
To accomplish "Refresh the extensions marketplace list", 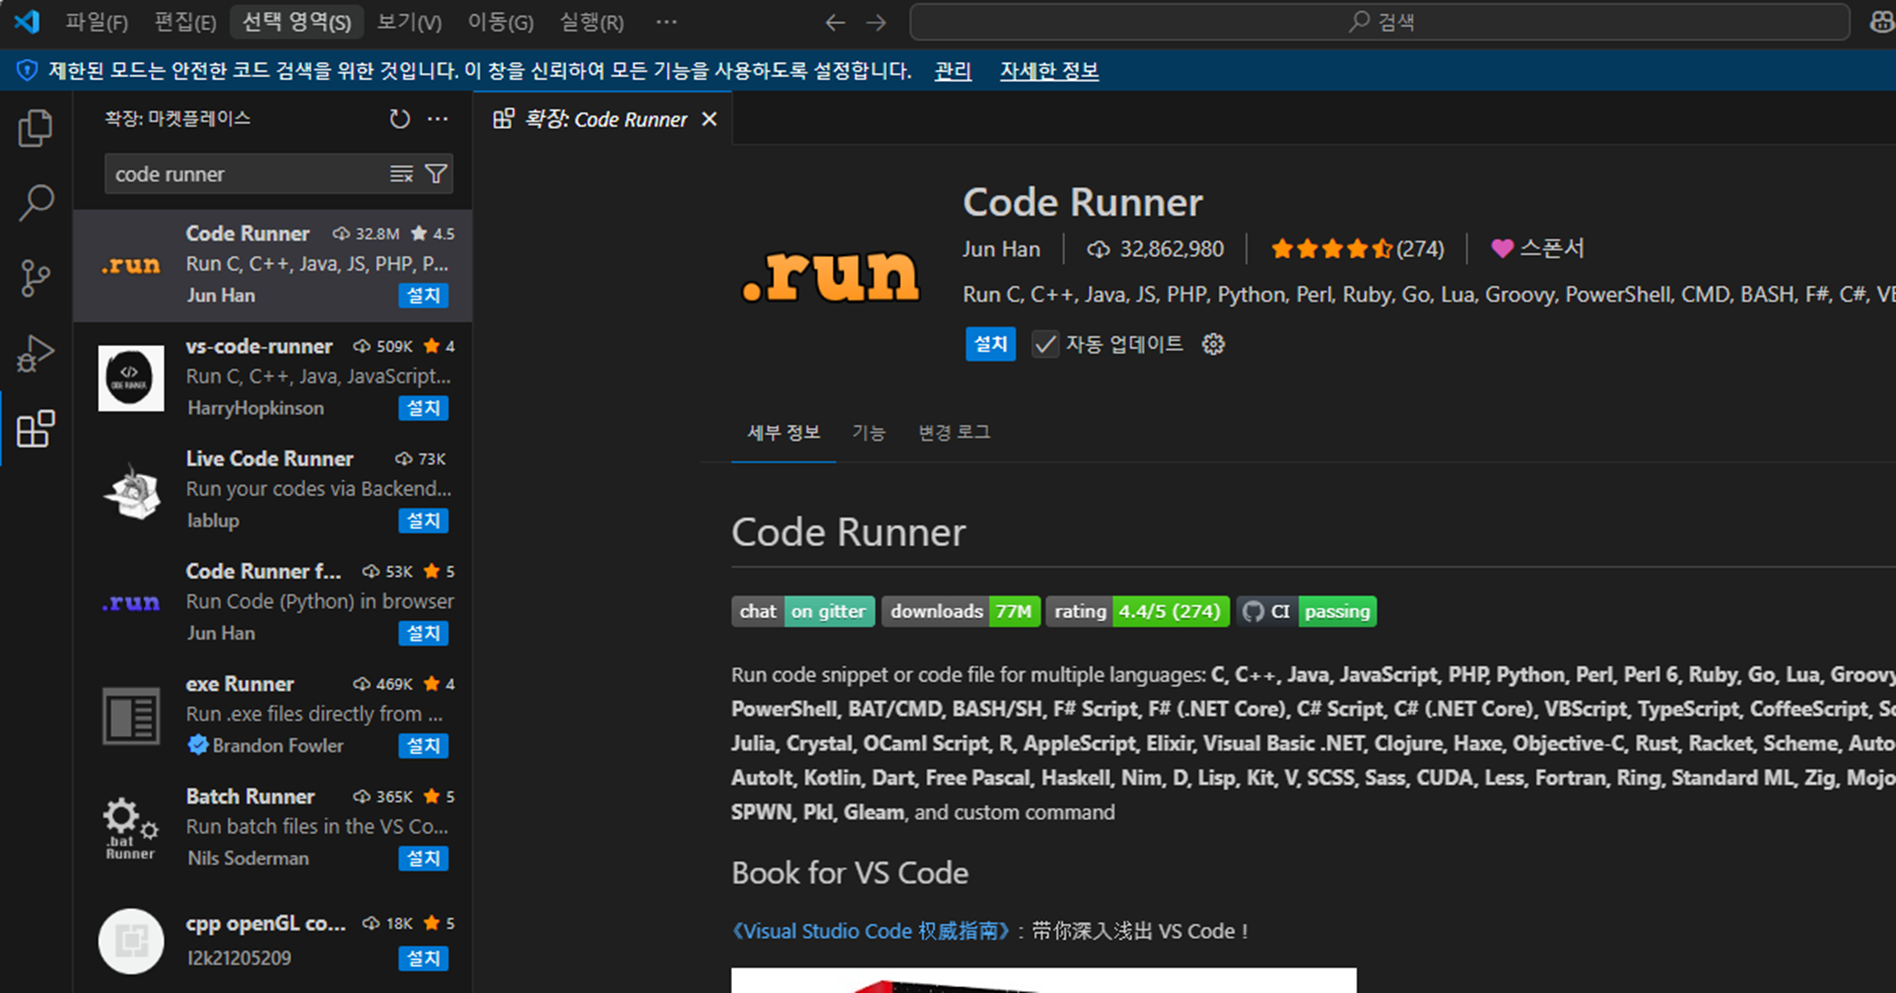I will (400, 119).
